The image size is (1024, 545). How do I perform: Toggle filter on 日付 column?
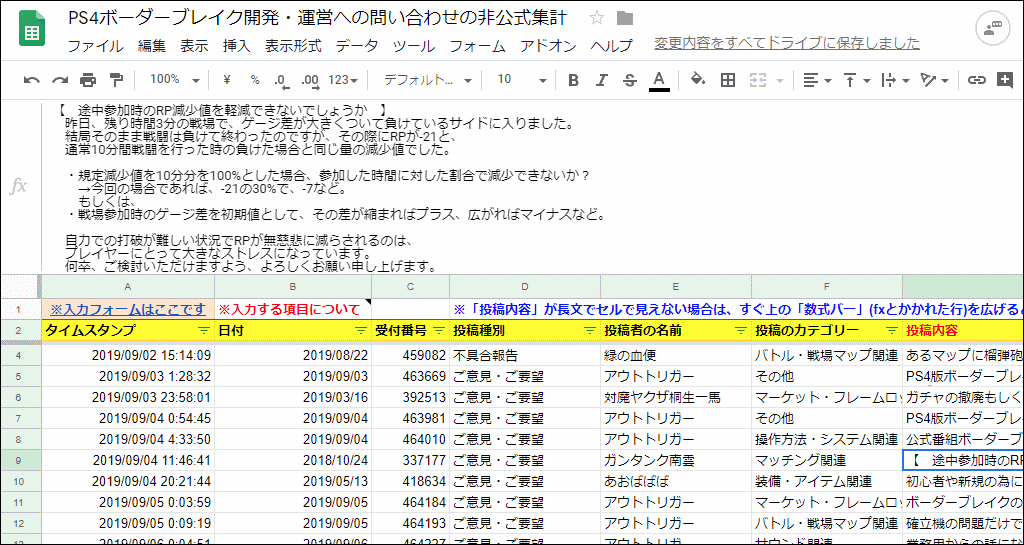(361, 331)
